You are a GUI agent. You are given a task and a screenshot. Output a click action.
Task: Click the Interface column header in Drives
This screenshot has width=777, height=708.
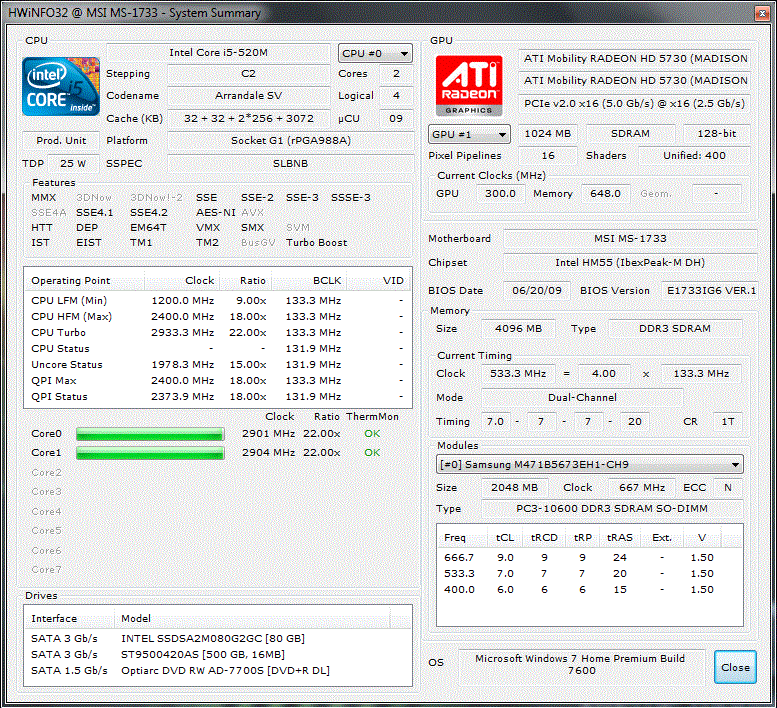pos(69,618)
